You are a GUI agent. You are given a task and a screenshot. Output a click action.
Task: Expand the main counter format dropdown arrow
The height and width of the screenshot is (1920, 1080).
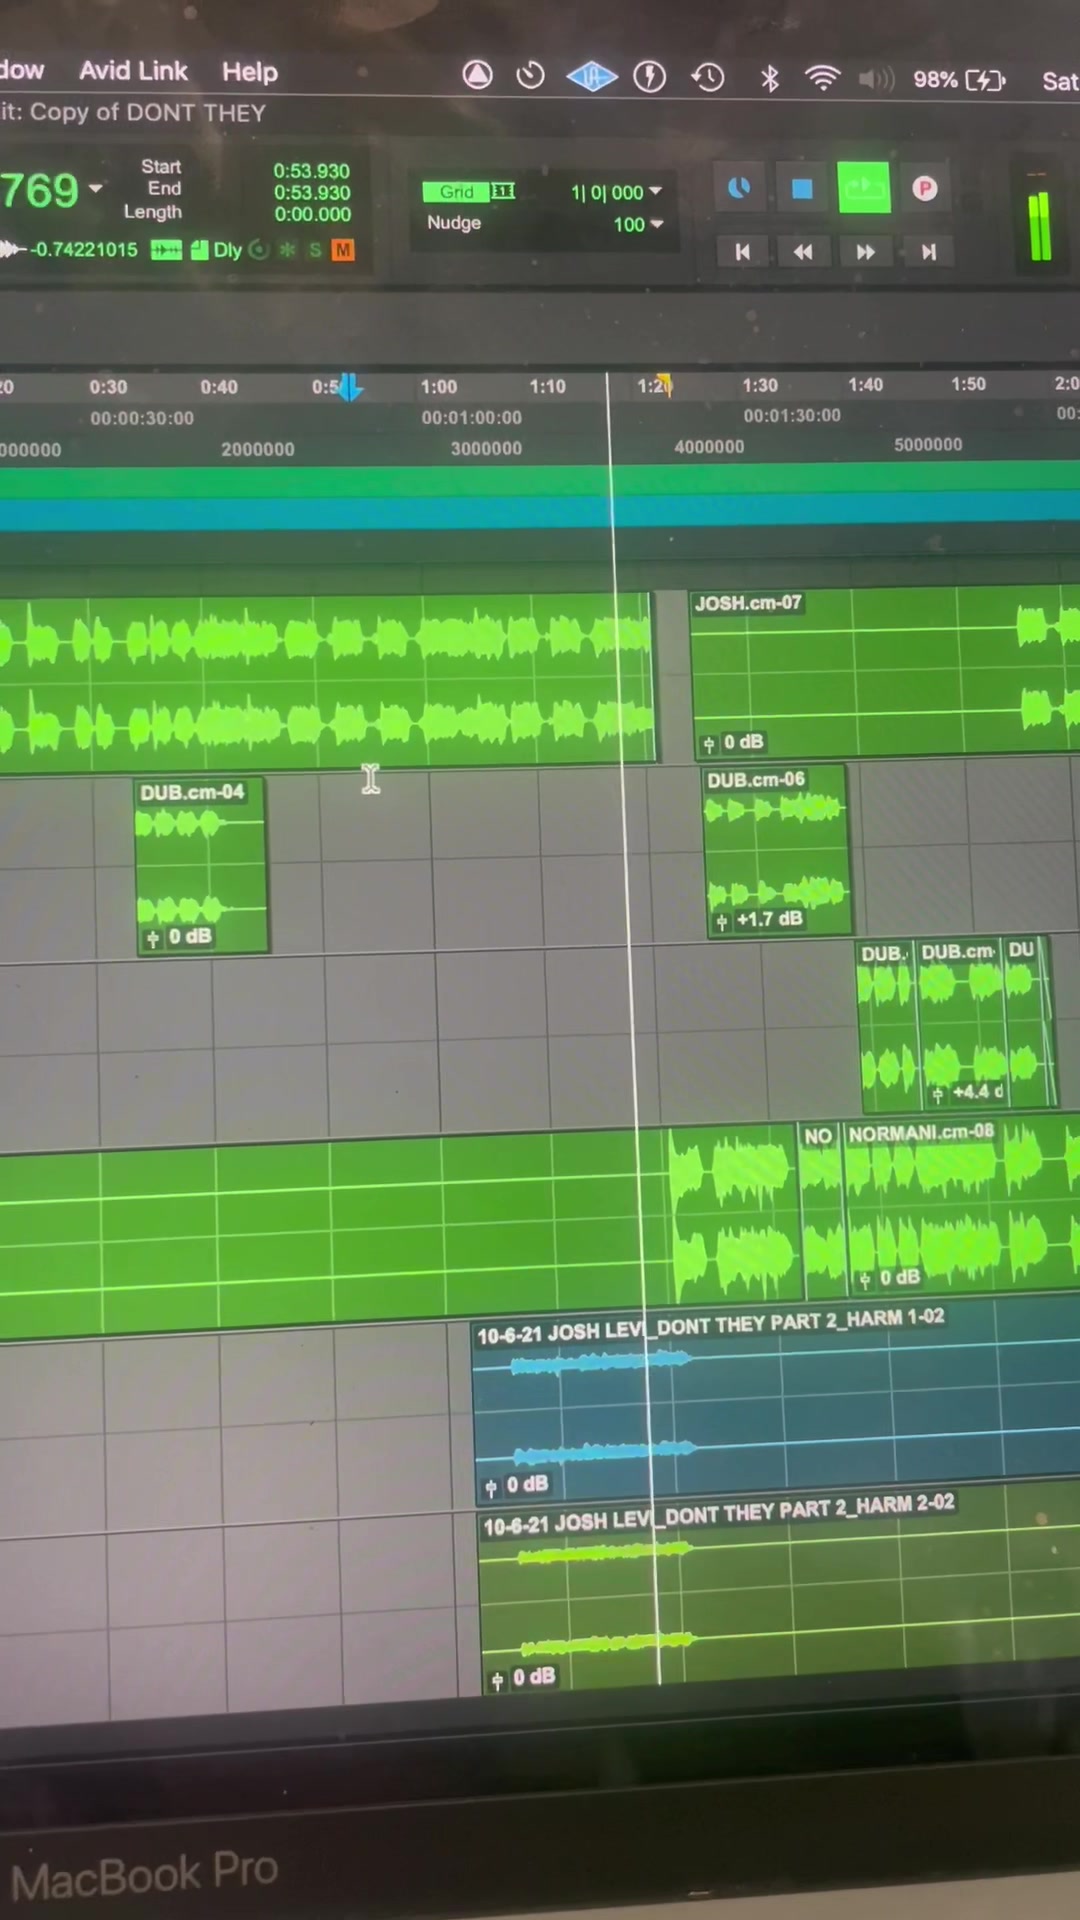[96, 188]
